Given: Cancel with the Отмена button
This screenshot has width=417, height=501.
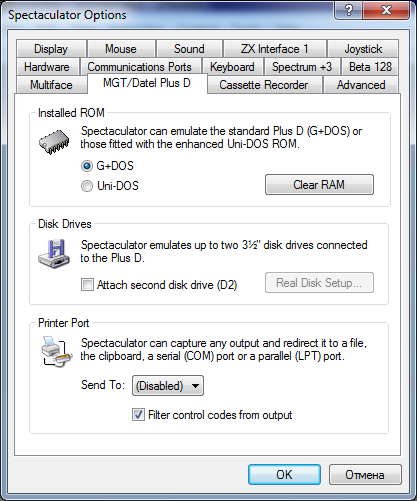Looking at the screenshot, I should click(x=365, y=475).
